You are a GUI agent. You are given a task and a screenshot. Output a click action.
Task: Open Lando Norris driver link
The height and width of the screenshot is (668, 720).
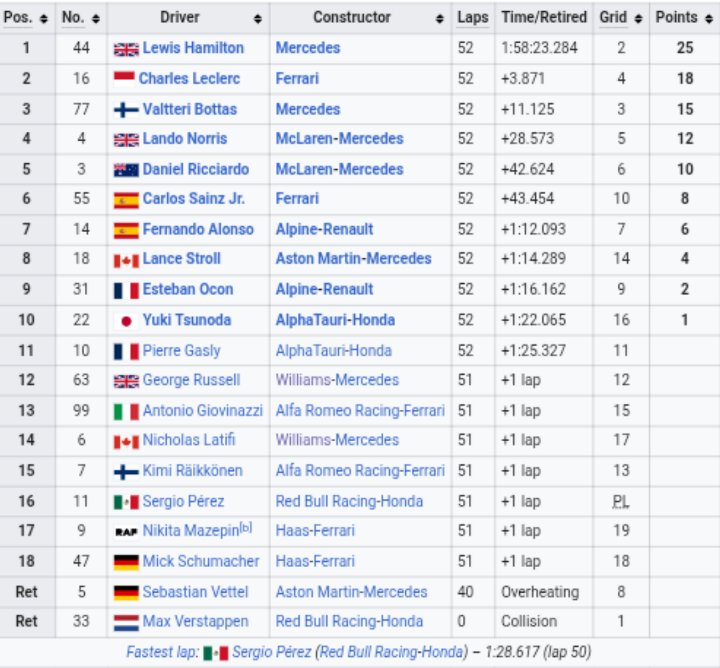click(x=185, y=139)
